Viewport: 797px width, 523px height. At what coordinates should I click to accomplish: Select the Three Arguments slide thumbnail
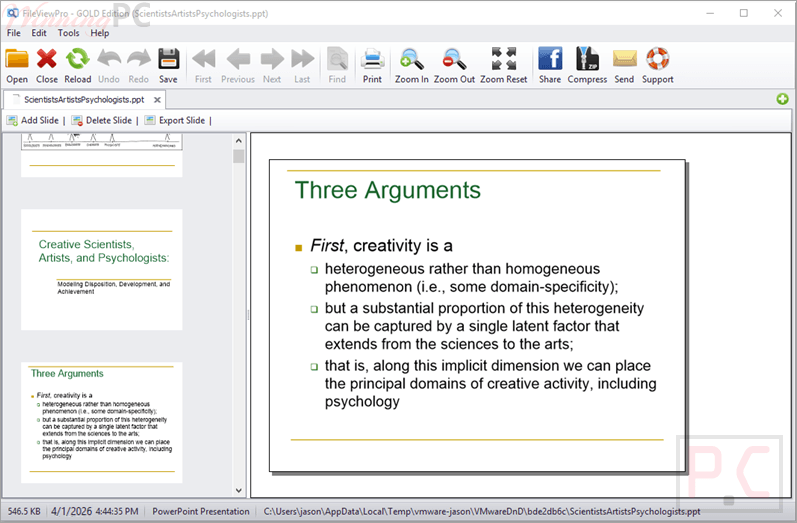pos(102,422)
